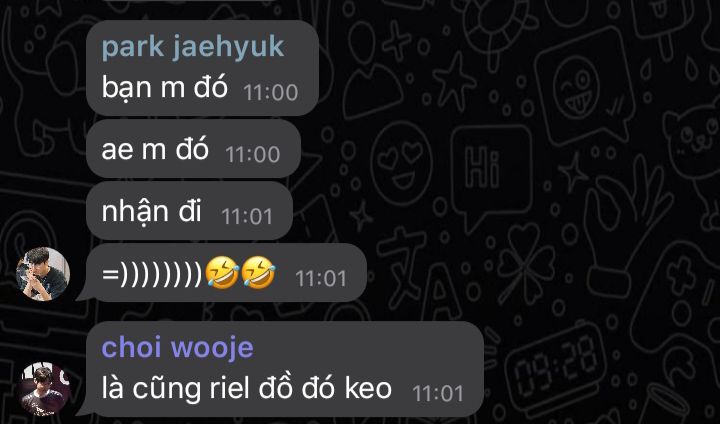Click 11:01 timestamp on choi wooje's message
The image size is (720, 424).
(438, 394)
